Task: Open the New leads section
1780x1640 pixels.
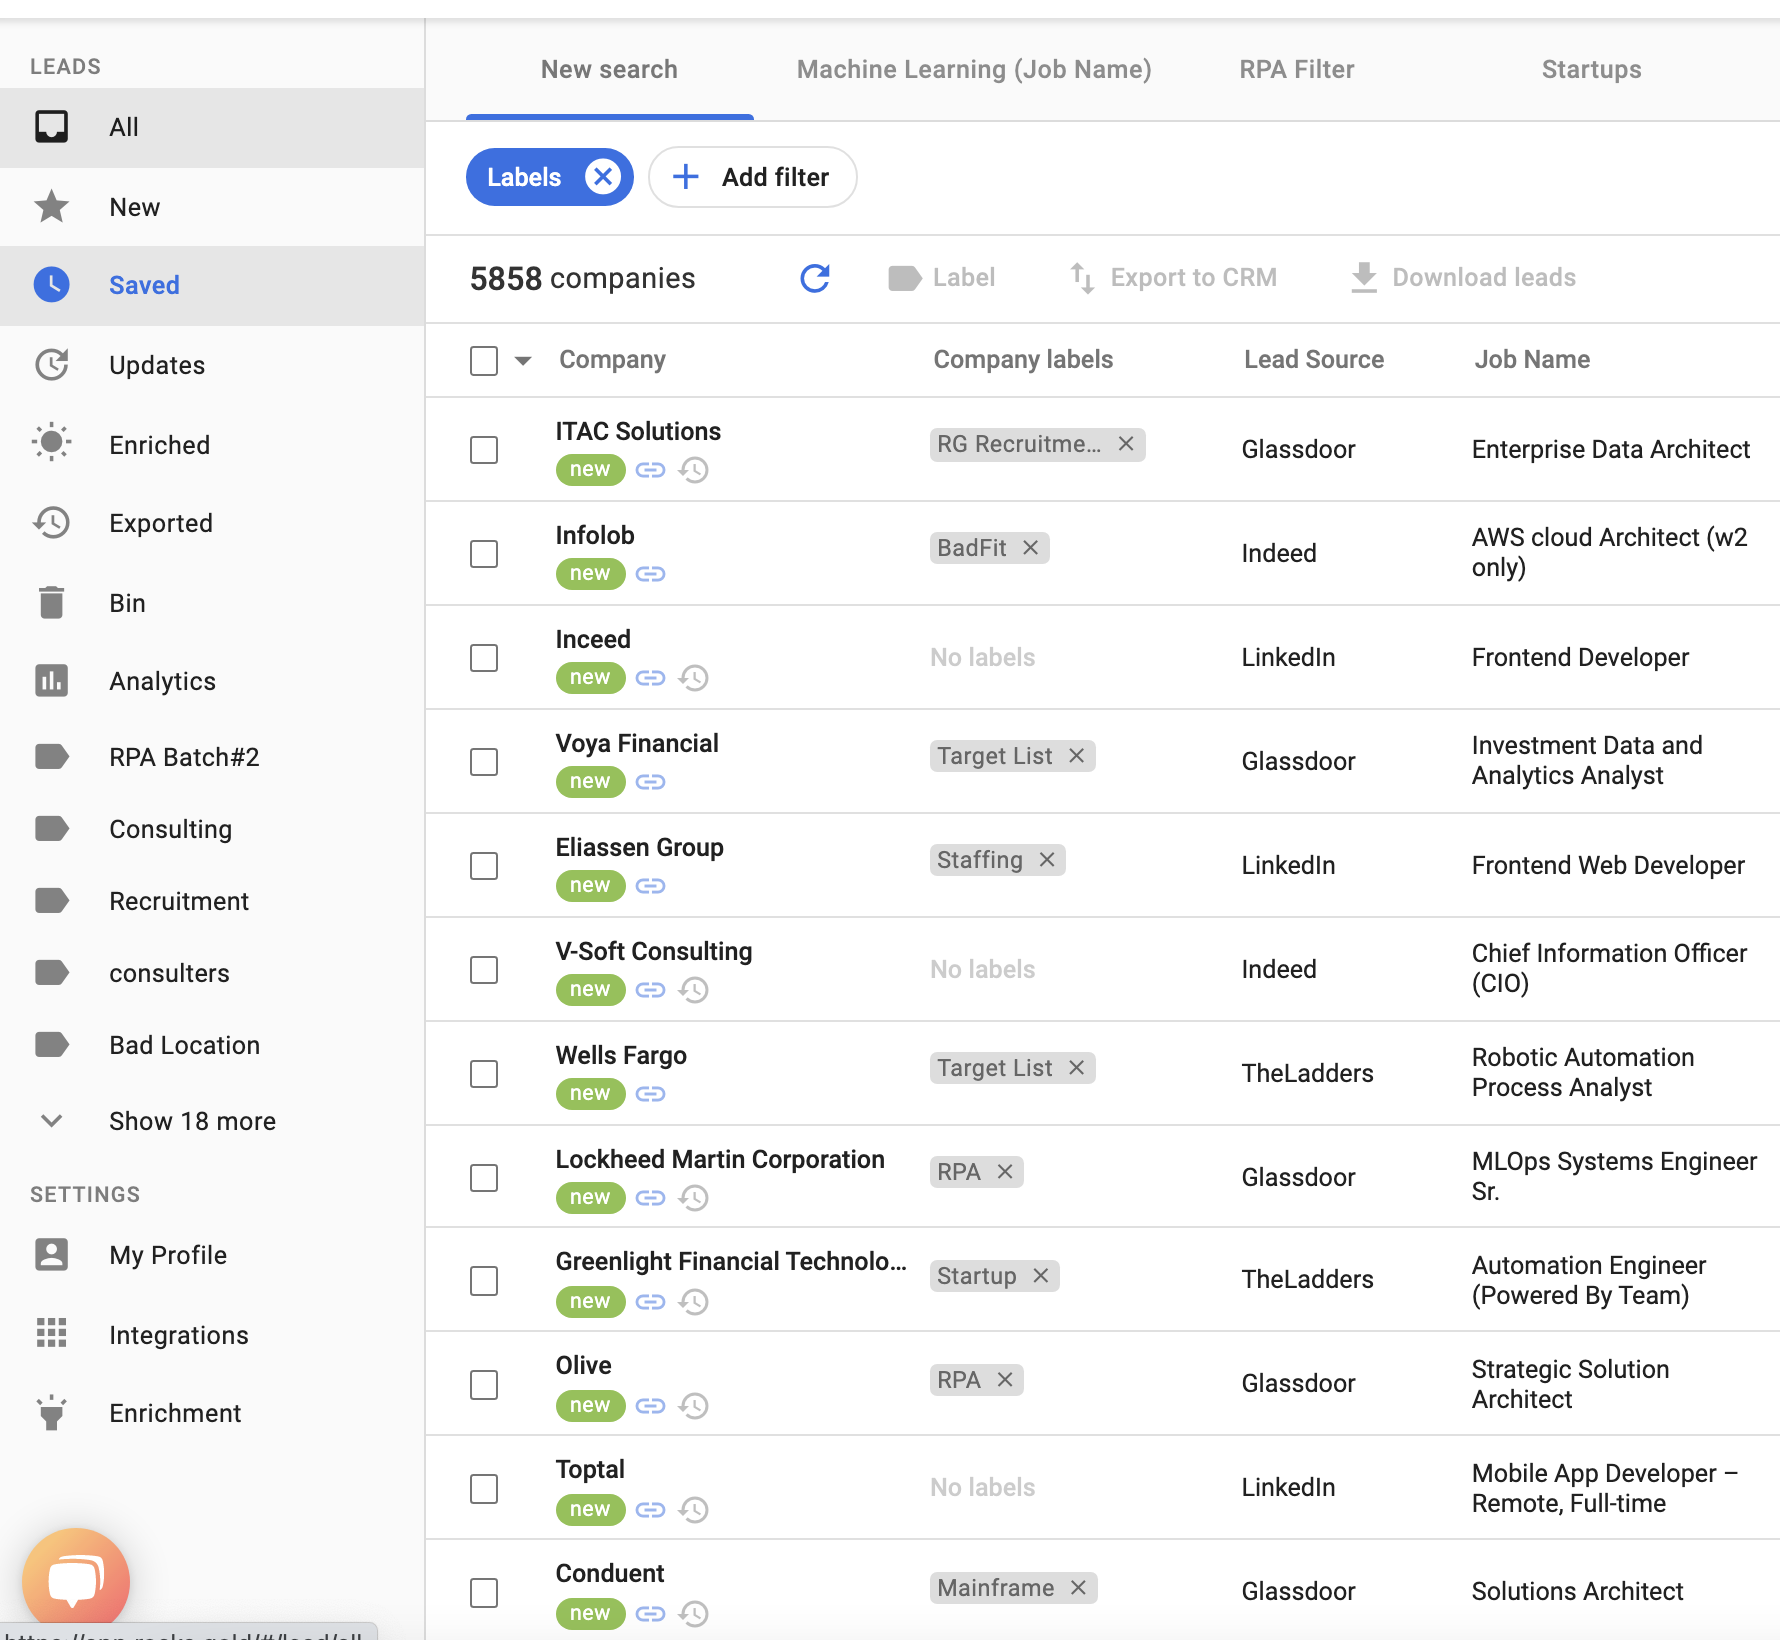Action: (212, 207)
